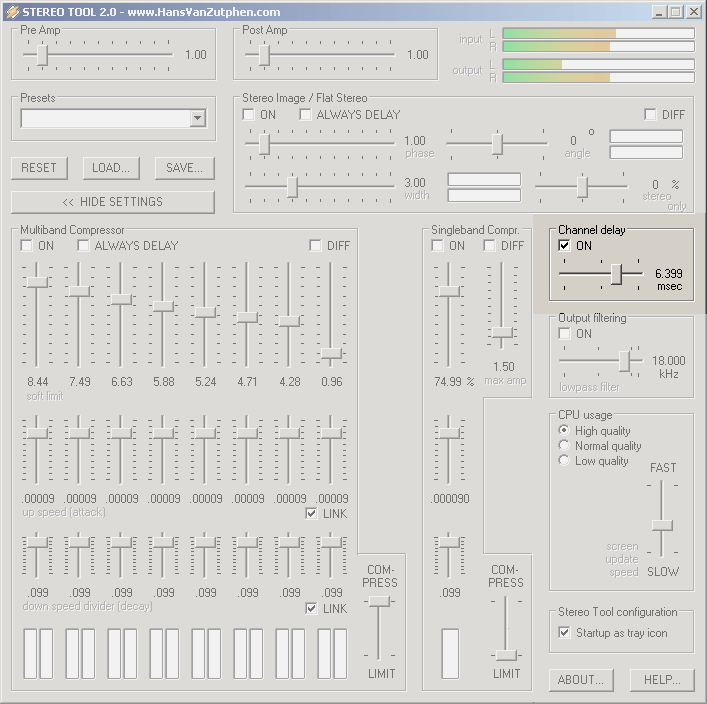Screen dimensions: 707x704
Task: Click the angle slider thumb
Action: click(497, 144)
